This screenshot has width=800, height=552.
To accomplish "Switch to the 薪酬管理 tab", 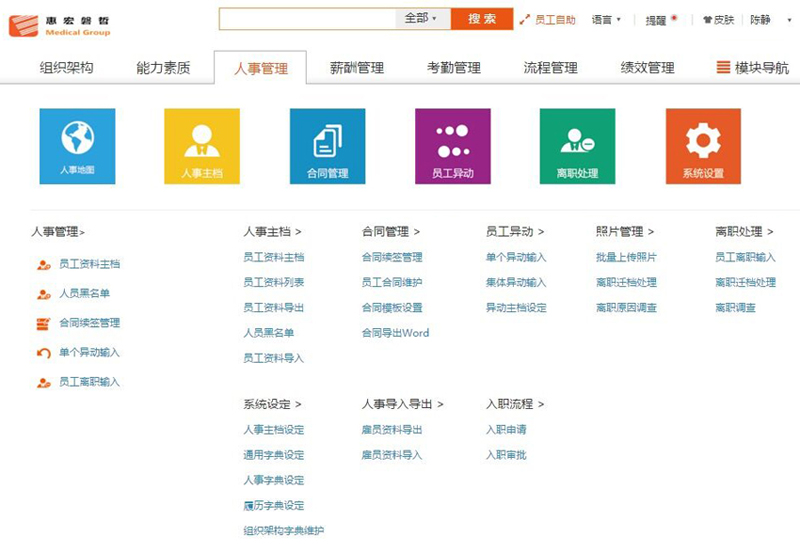I will click(x=357, y=68).
